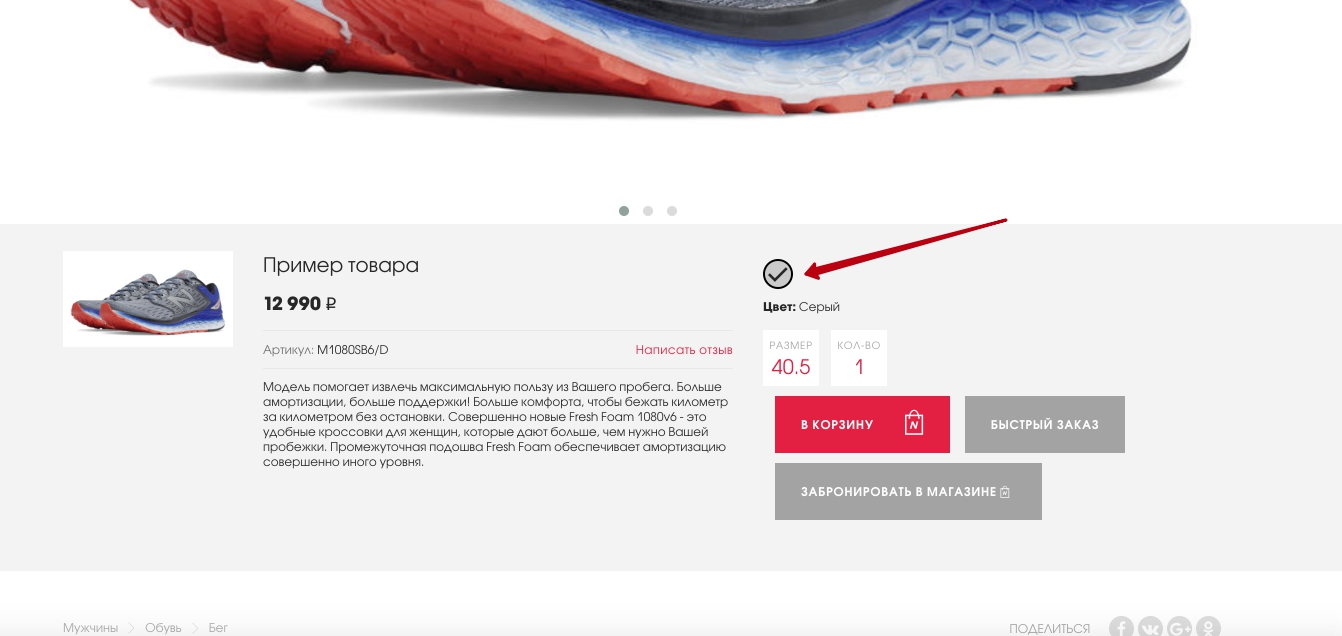Viewport: 1342px width, 636px height.
Task: Open the Обувь breadcrumb category
Action: [x=163, y=628]
